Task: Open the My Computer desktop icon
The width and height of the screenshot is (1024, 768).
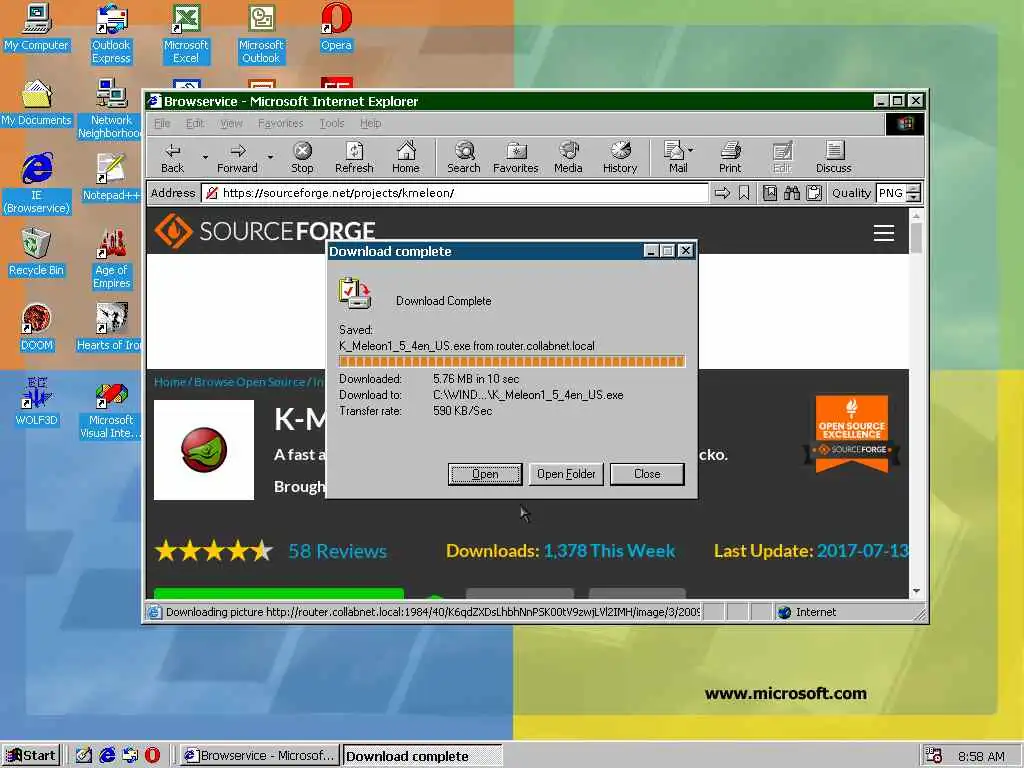Action: click(x=36, y=27)
